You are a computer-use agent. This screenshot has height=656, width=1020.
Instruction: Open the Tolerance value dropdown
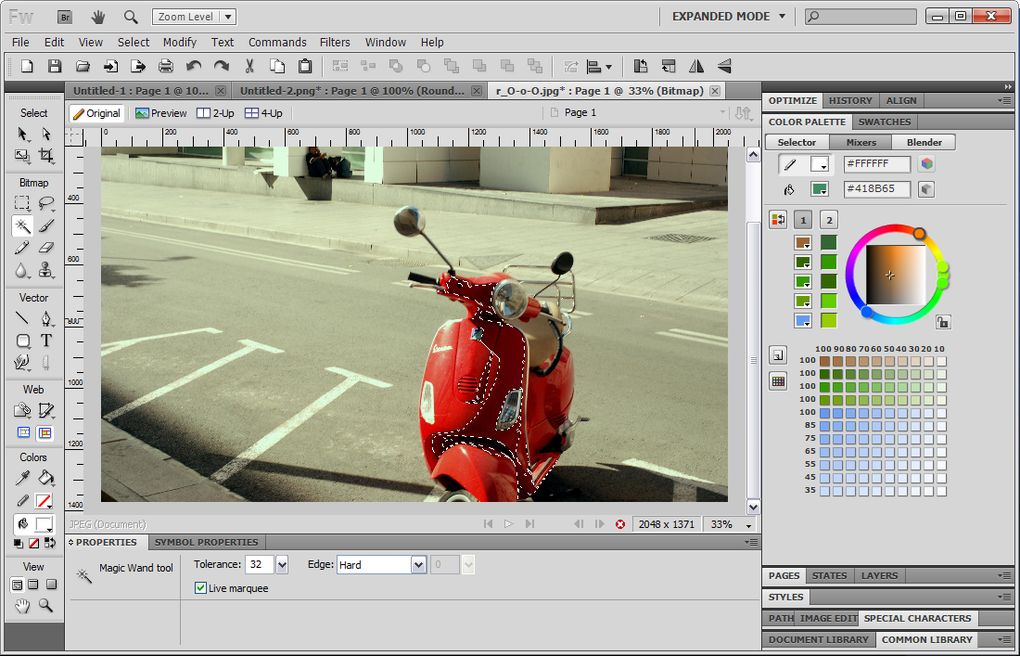click(x=282, y=565)
